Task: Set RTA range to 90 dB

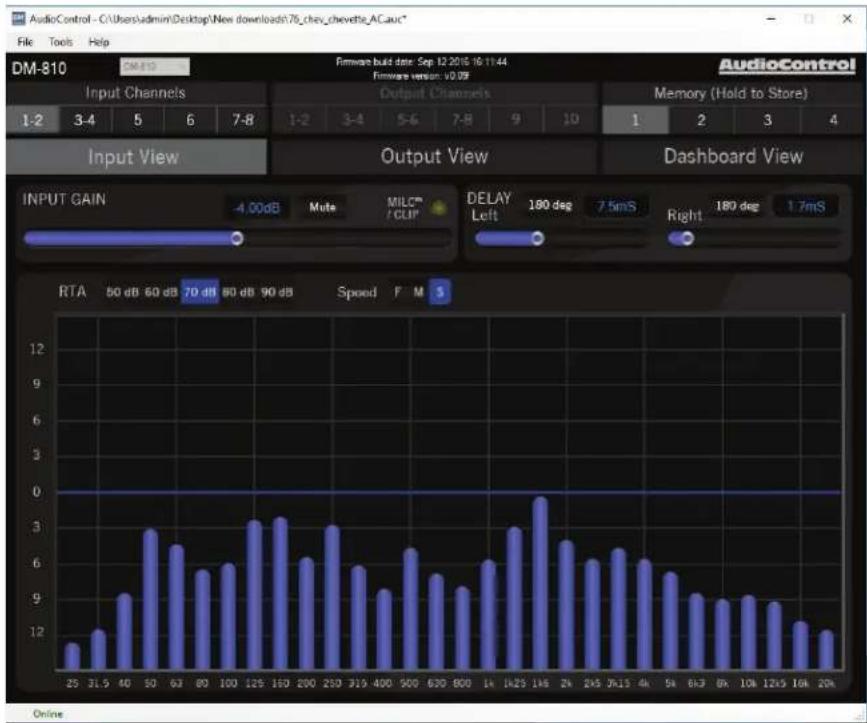Action: click(x=277, y=292)
